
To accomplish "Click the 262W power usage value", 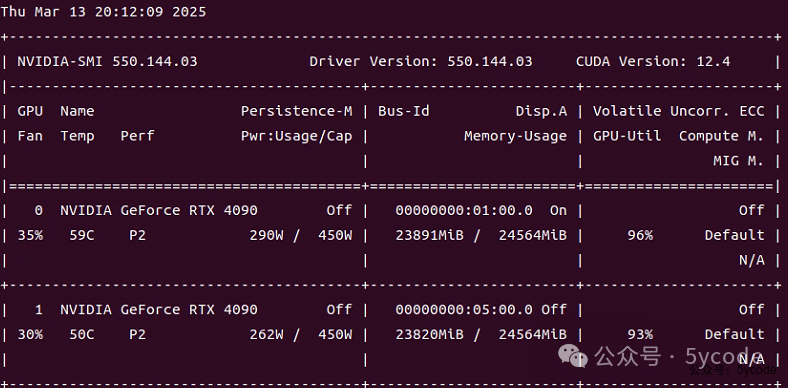I will tap(266, 334).
